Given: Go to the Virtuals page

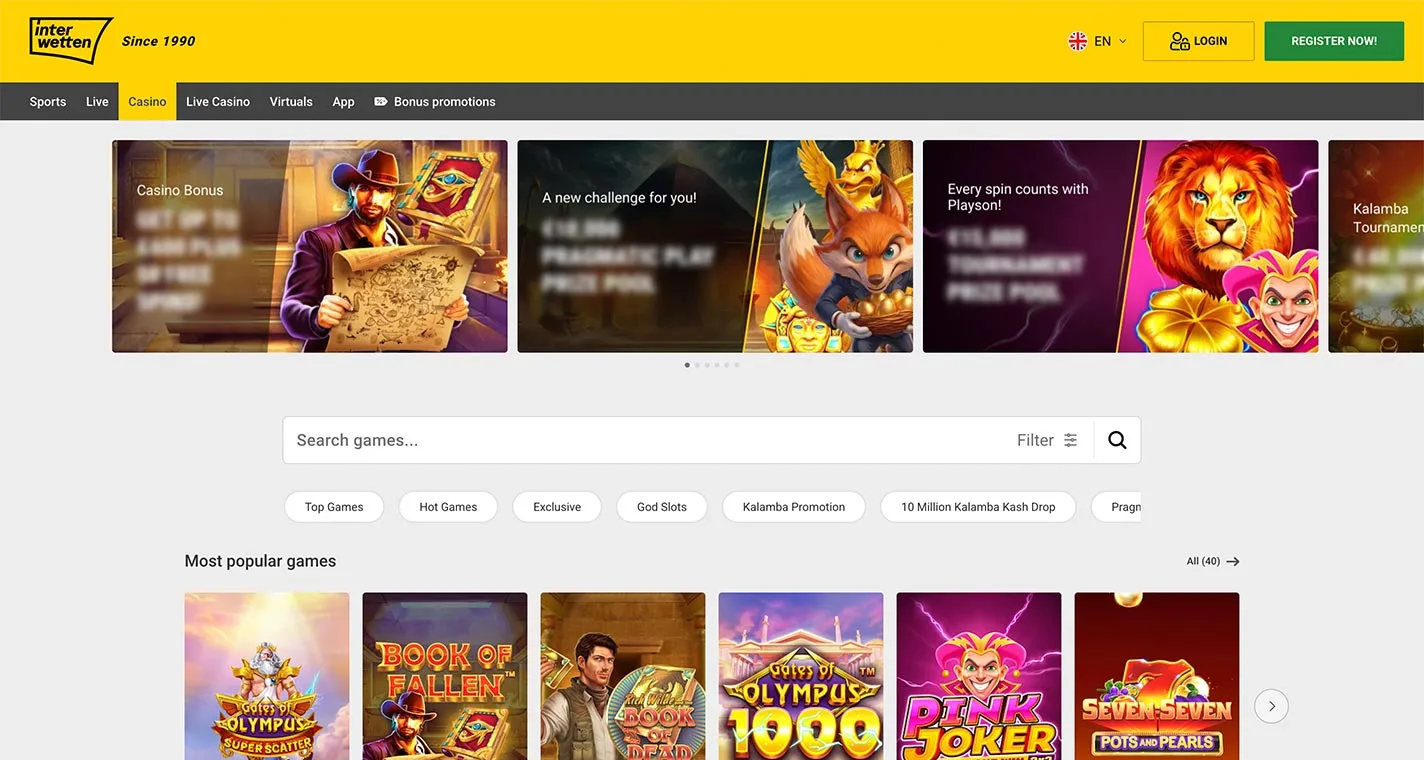Looking at the screenshot, I should (291, 102).
